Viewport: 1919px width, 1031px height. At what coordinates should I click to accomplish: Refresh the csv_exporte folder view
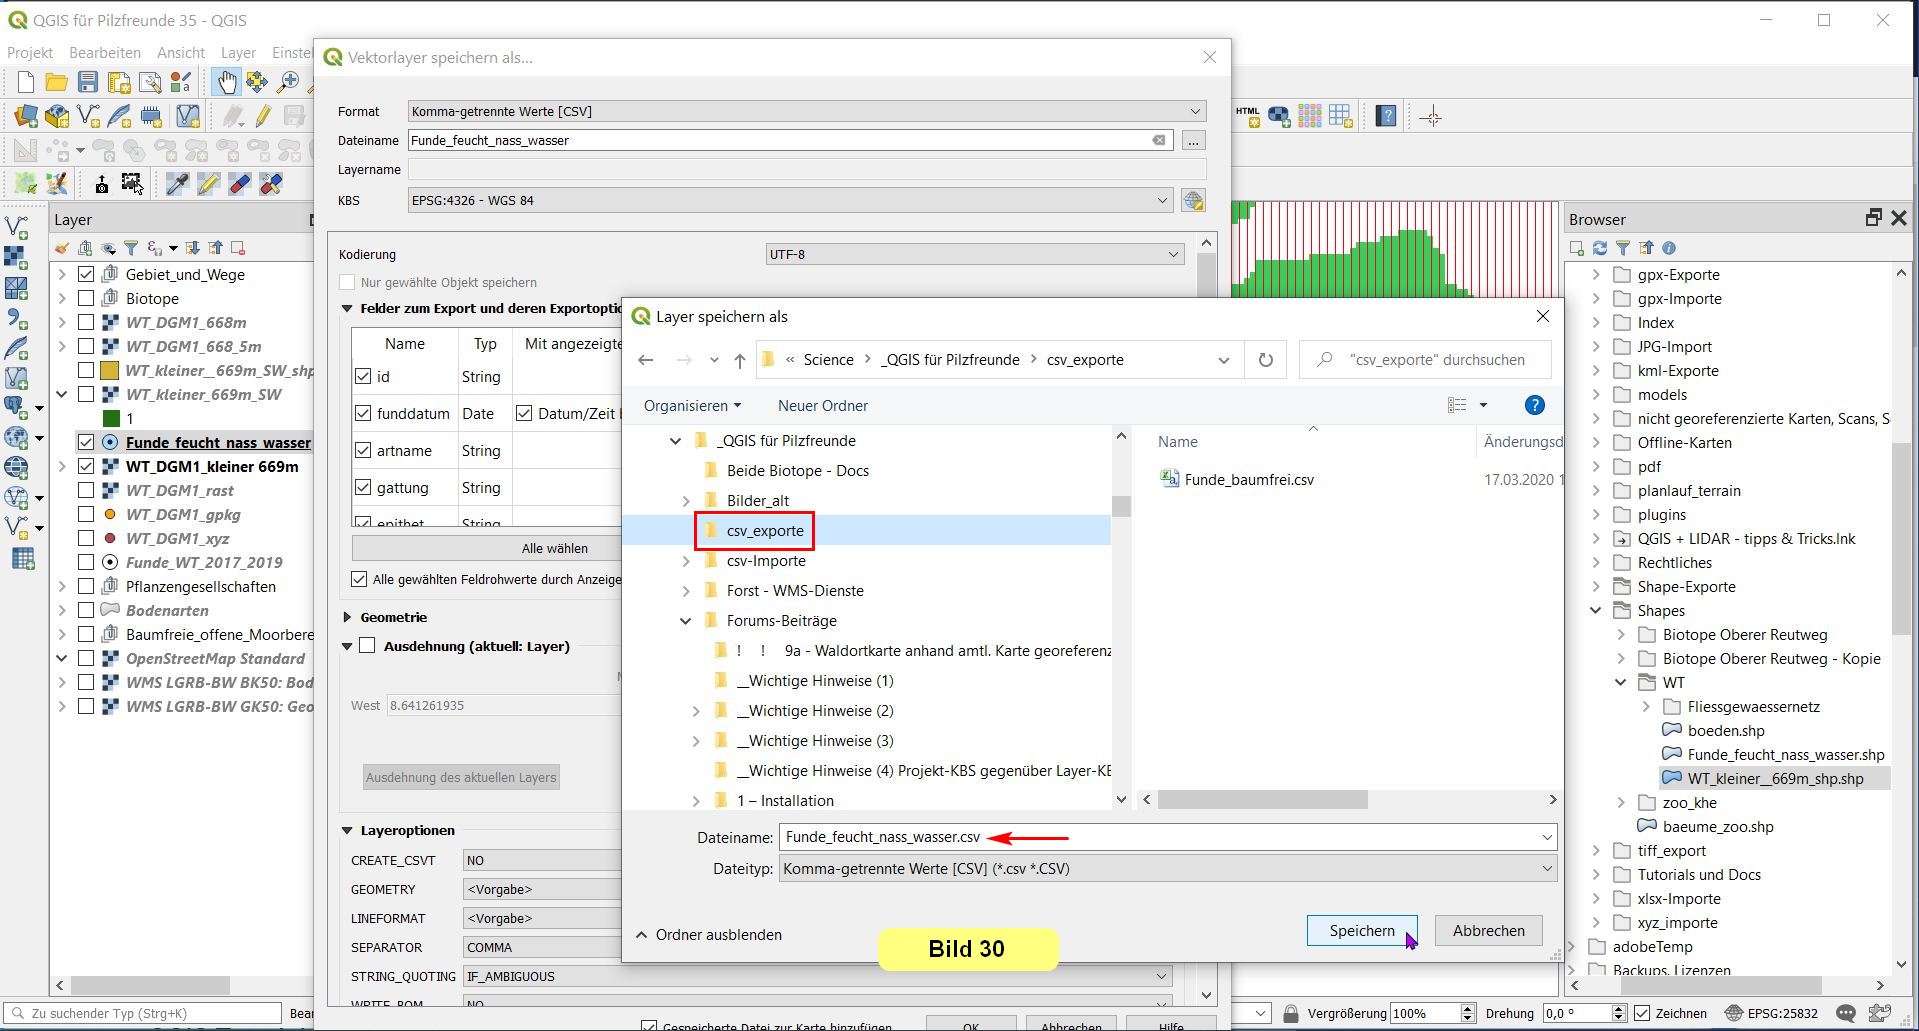coord(1265,360)
